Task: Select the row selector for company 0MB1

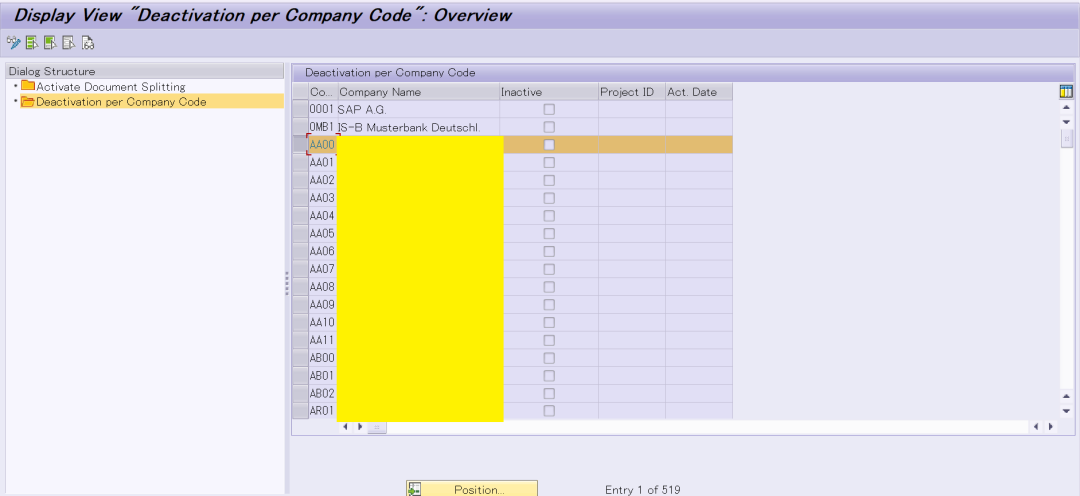Action: [x=300, y=127]
